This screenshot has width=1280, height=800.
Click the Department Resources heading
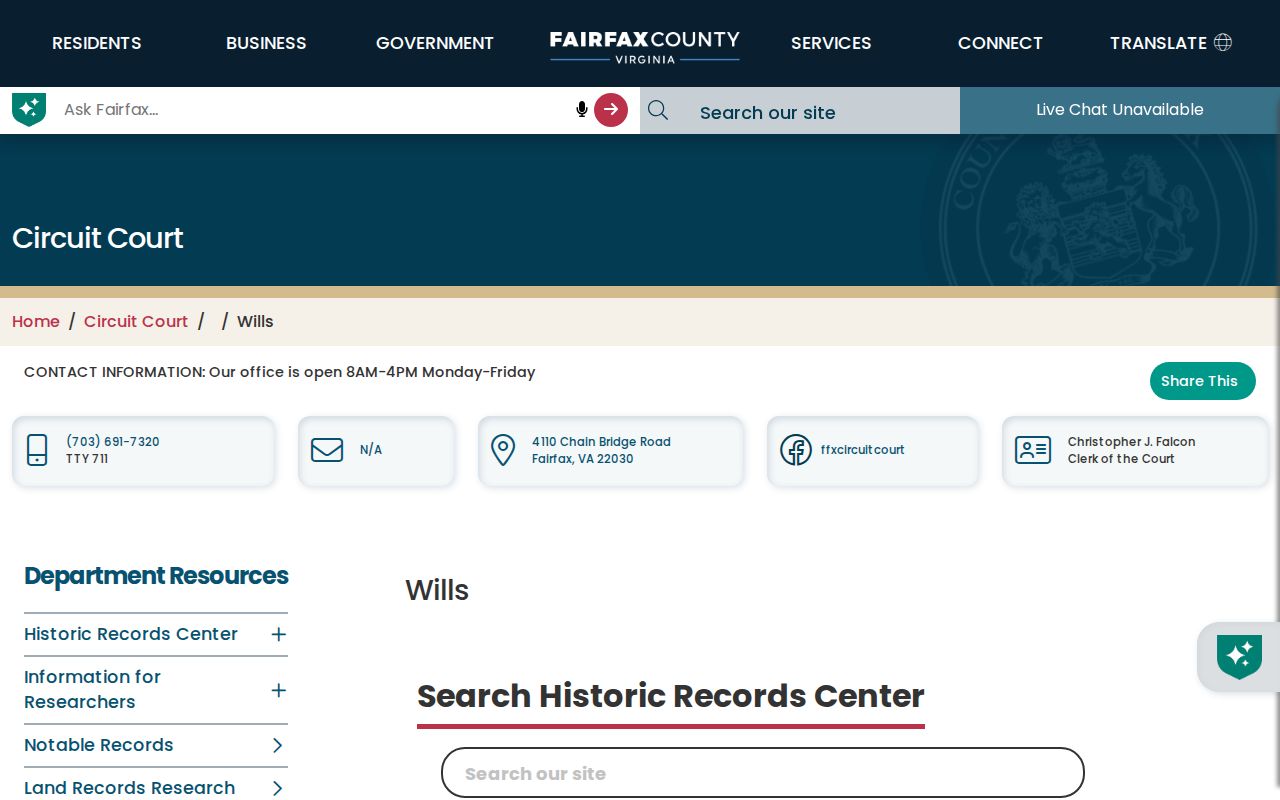coord(156,576)
